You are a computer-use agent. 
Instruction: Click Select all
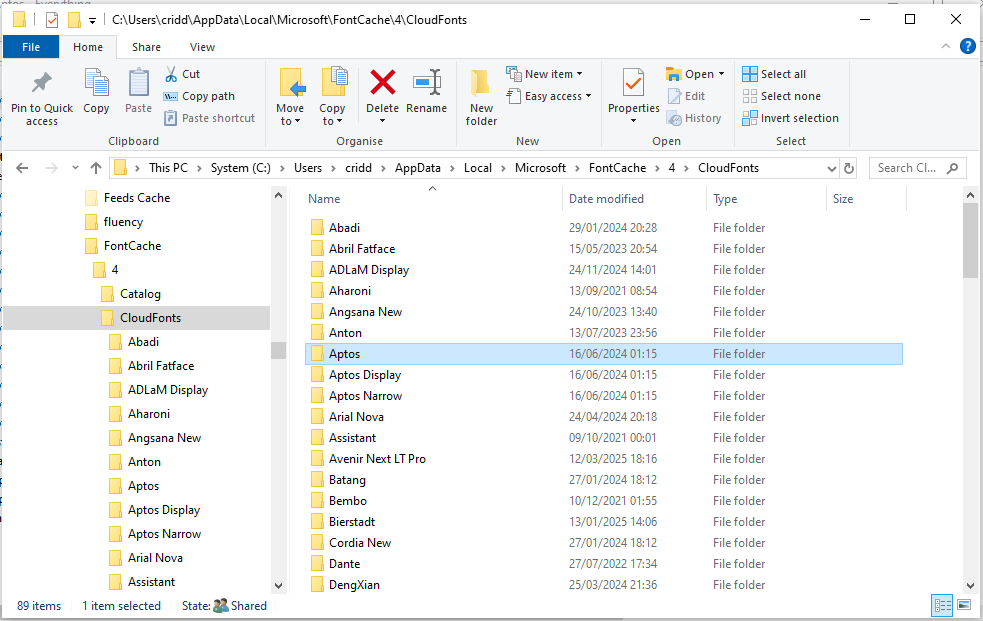774,74
